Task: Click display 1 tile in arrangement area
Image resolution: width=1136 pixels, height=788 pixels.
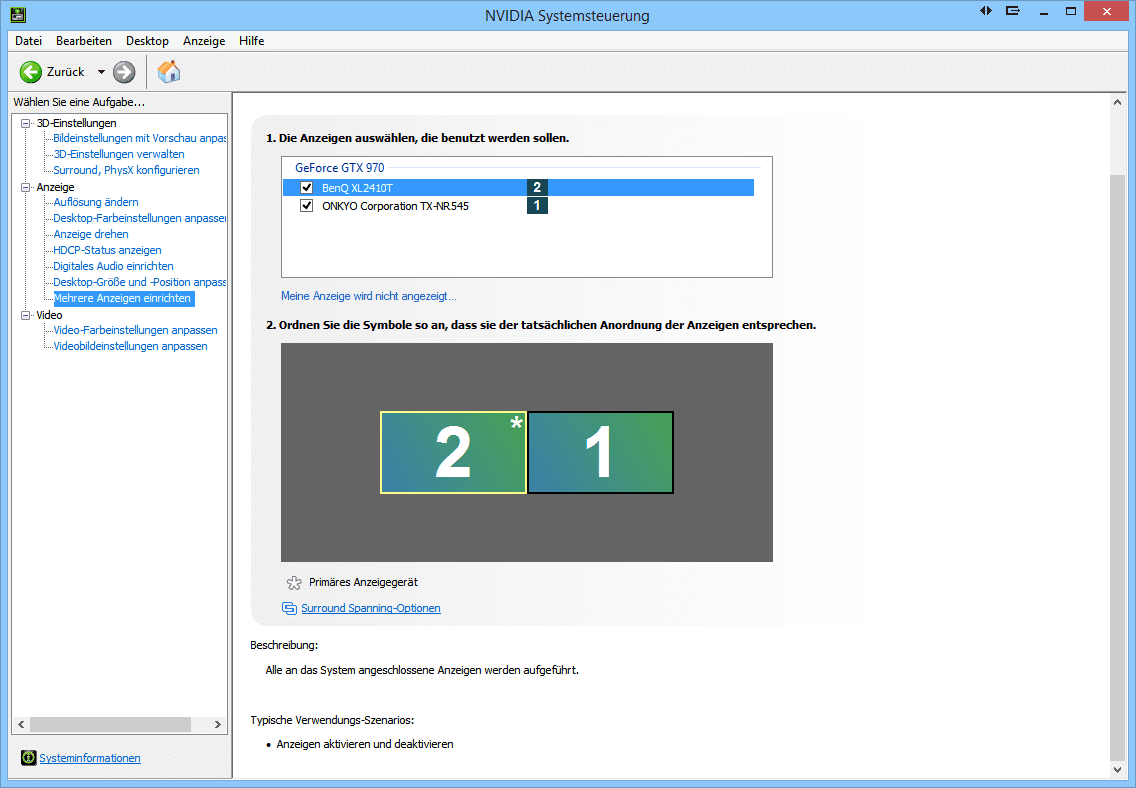Action: [x=601, y=453]
